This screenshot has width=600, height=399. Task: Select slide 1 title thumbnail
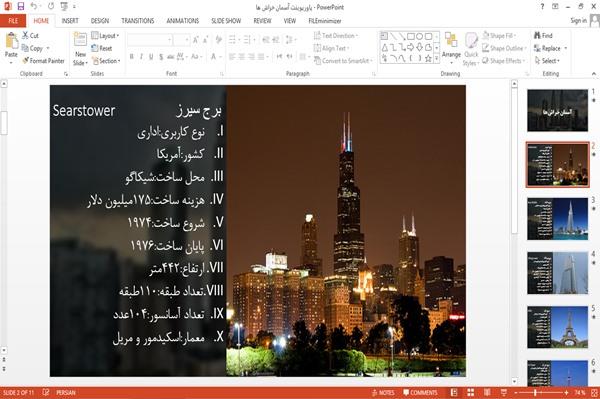coord(558,111)
